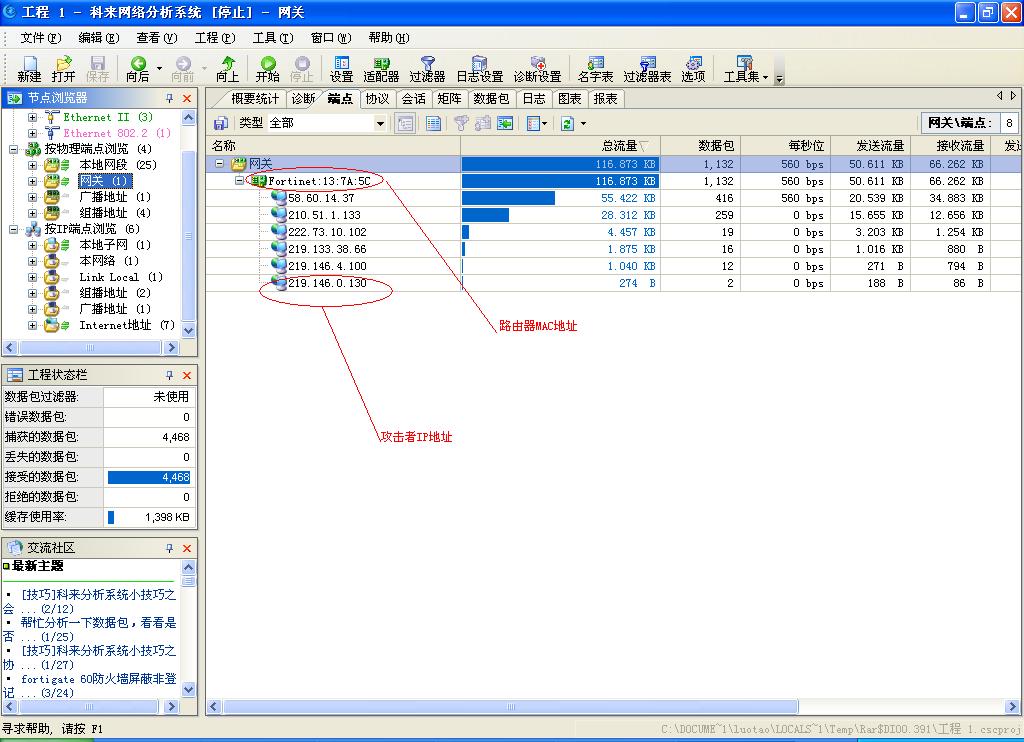Pin the 工程状态栏 panel with pushpin
The height and width of the screenshot is (742, 1024).
[x=169, y=375]
